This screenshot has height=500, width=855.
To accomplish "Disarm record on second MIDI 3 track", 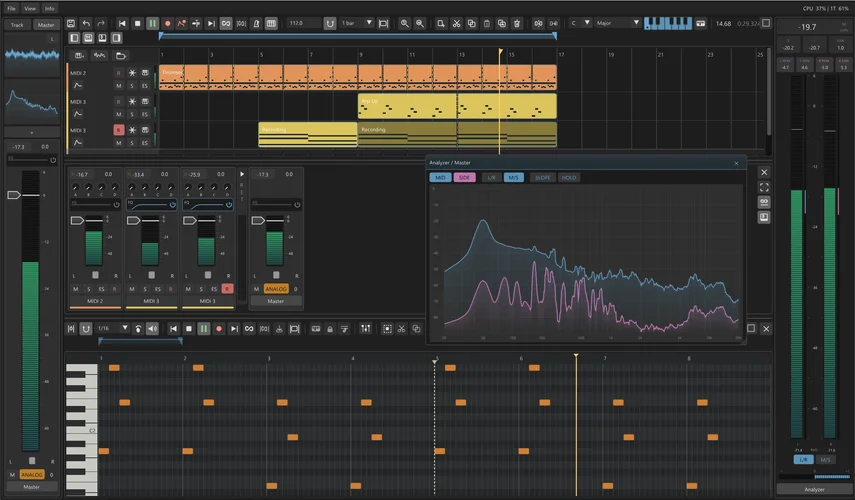I will point(118,130).
